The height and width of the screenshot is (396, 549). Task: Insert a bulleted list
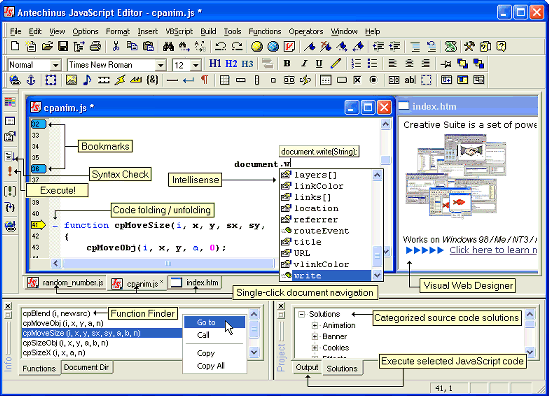pos(372,63)
